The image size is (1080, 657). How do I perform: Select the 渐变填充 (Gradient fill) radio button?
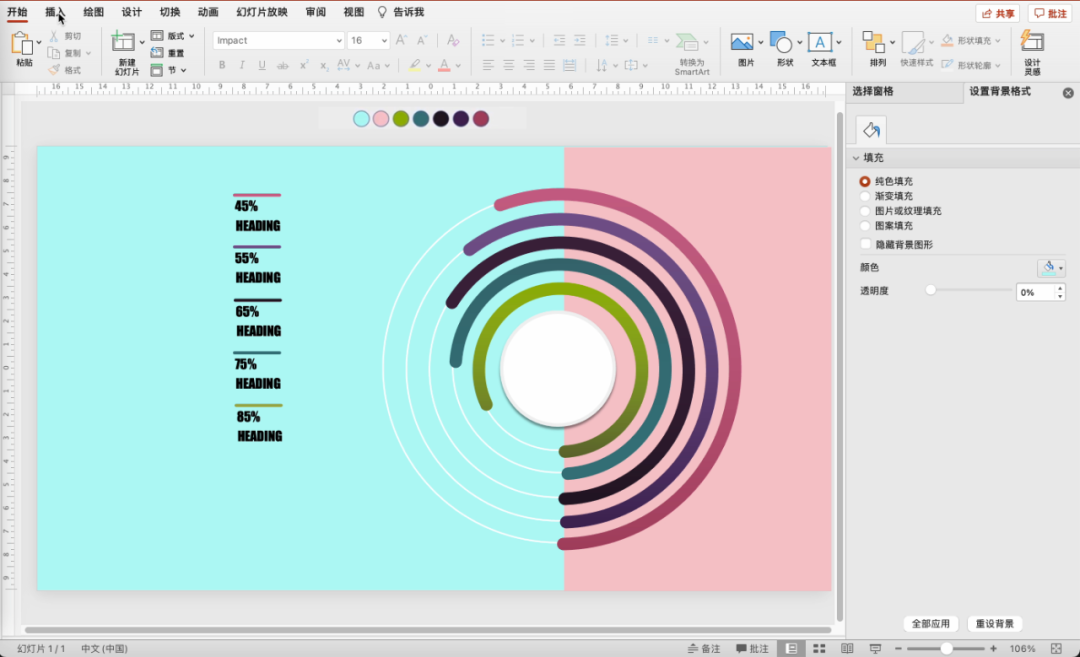pyautogui.click(x=865, y=197)
